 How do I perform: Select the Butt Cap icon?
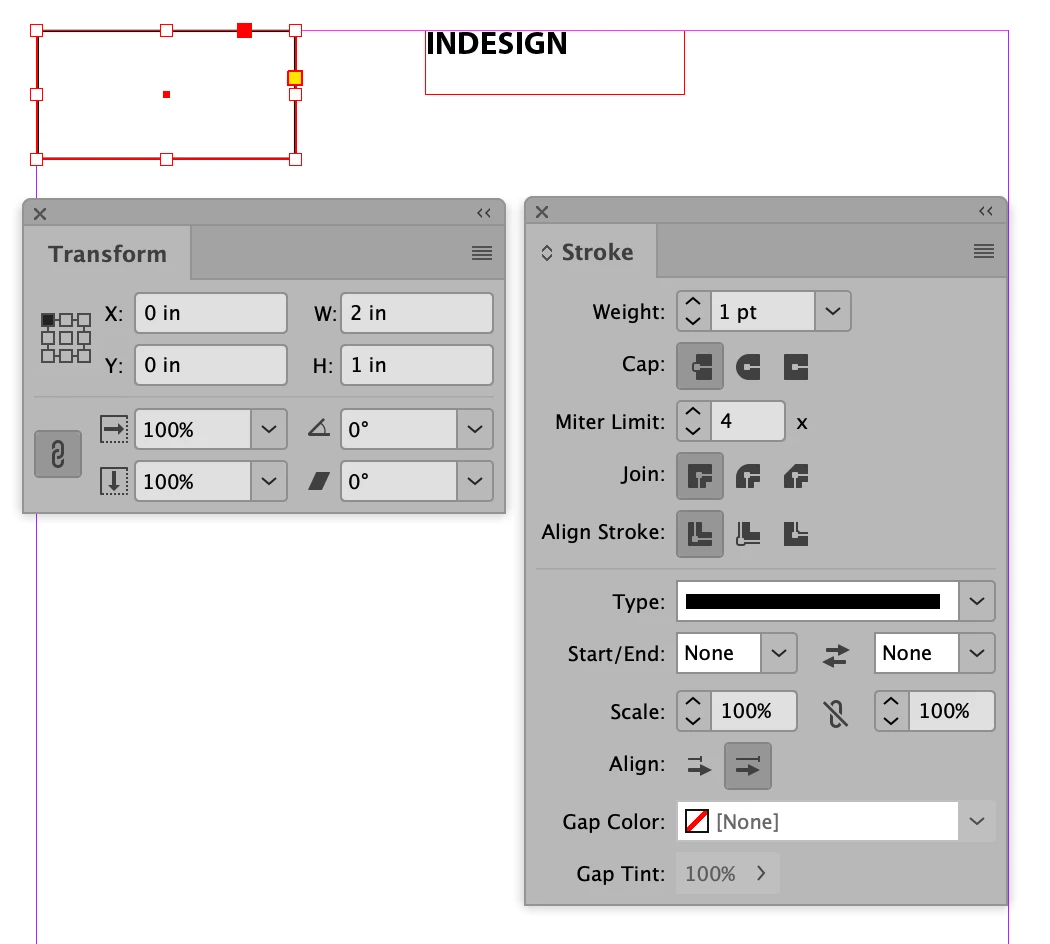[700, 366]
